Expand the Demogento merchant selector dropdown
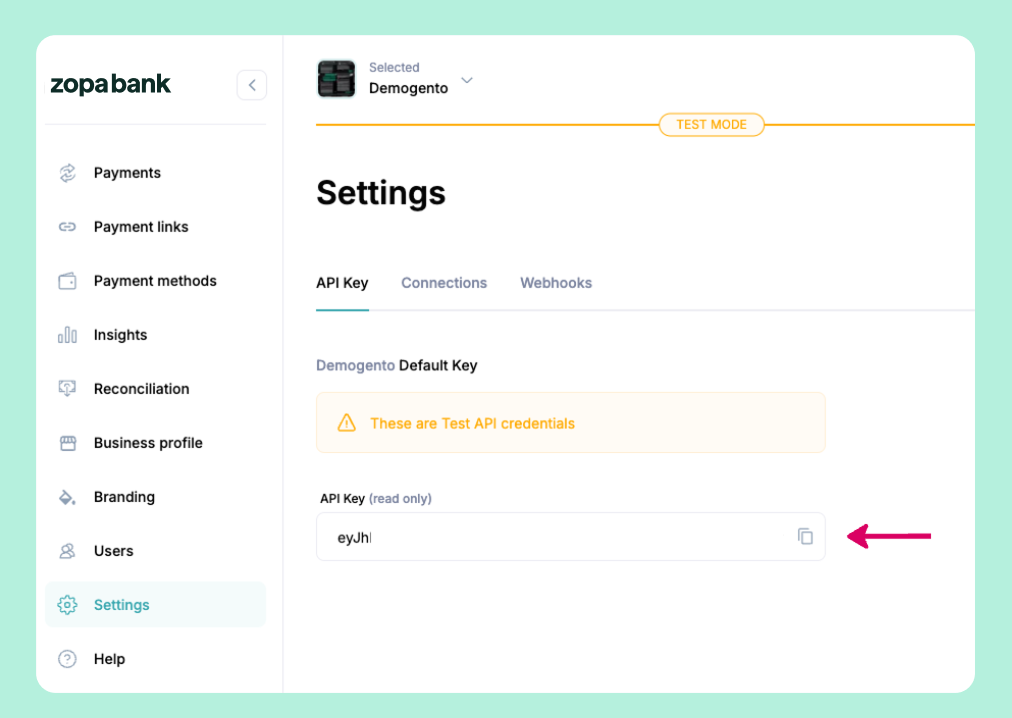 tap(466, 80)
